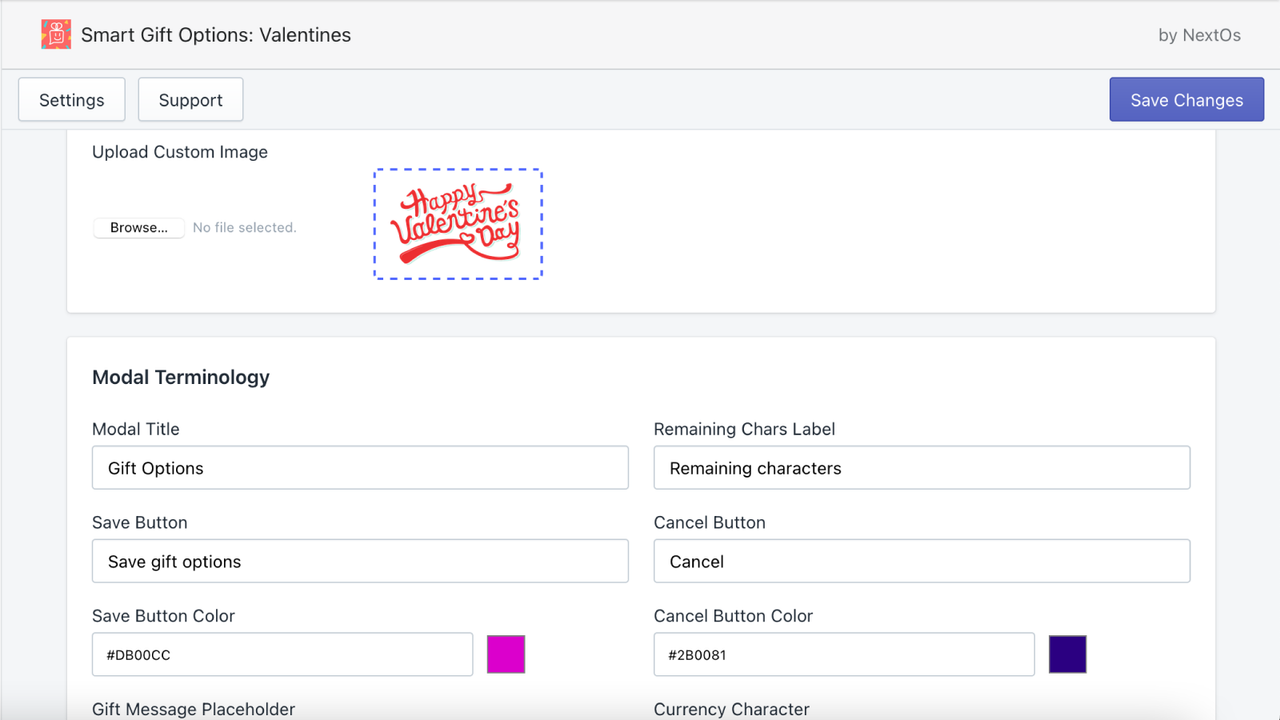The width and height of the screenshot is (1280, 720).
Task: Click the 'No file selected' text
Action: [244, 227]
